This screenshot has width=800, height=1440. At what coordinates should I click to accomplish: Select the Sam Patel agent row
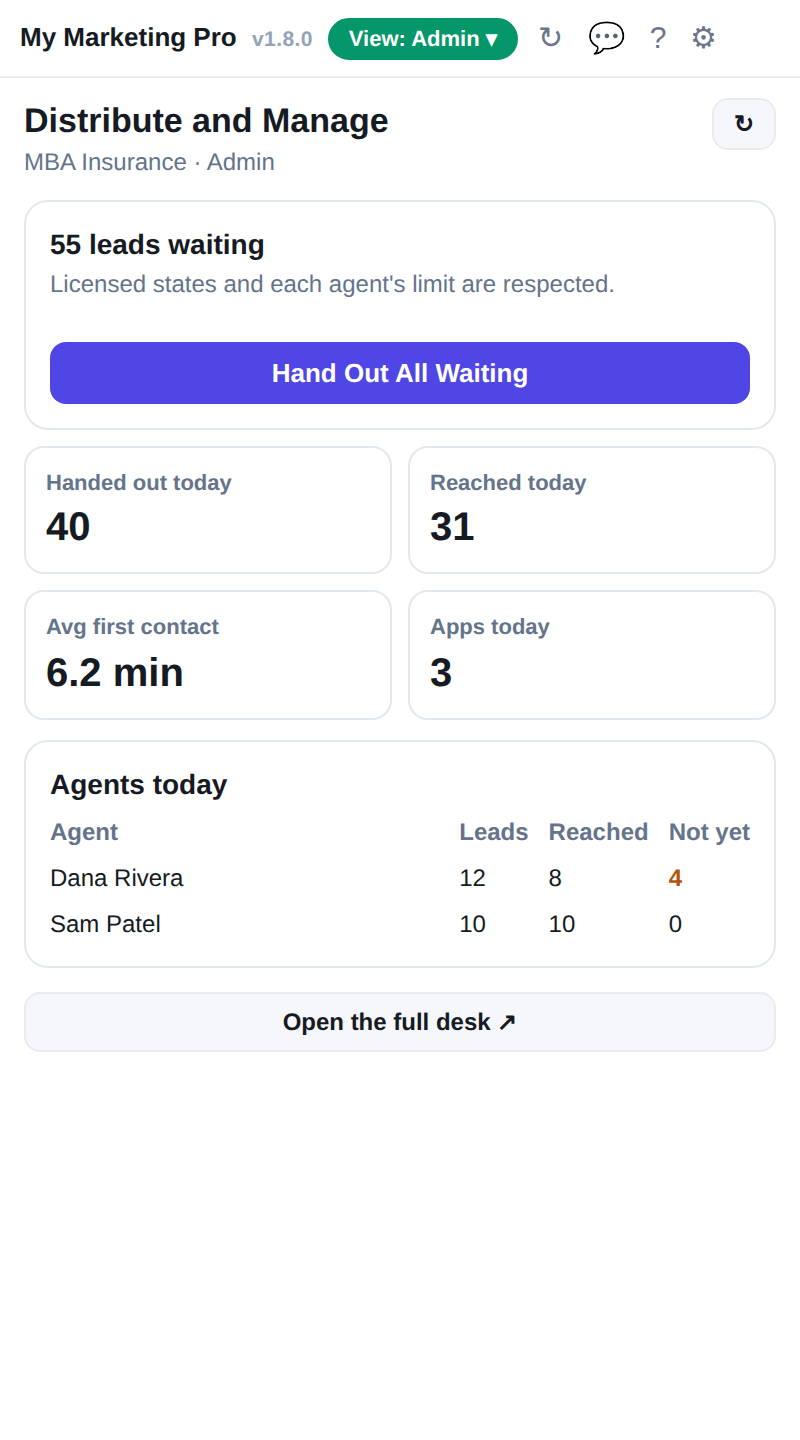coord(400,924)
